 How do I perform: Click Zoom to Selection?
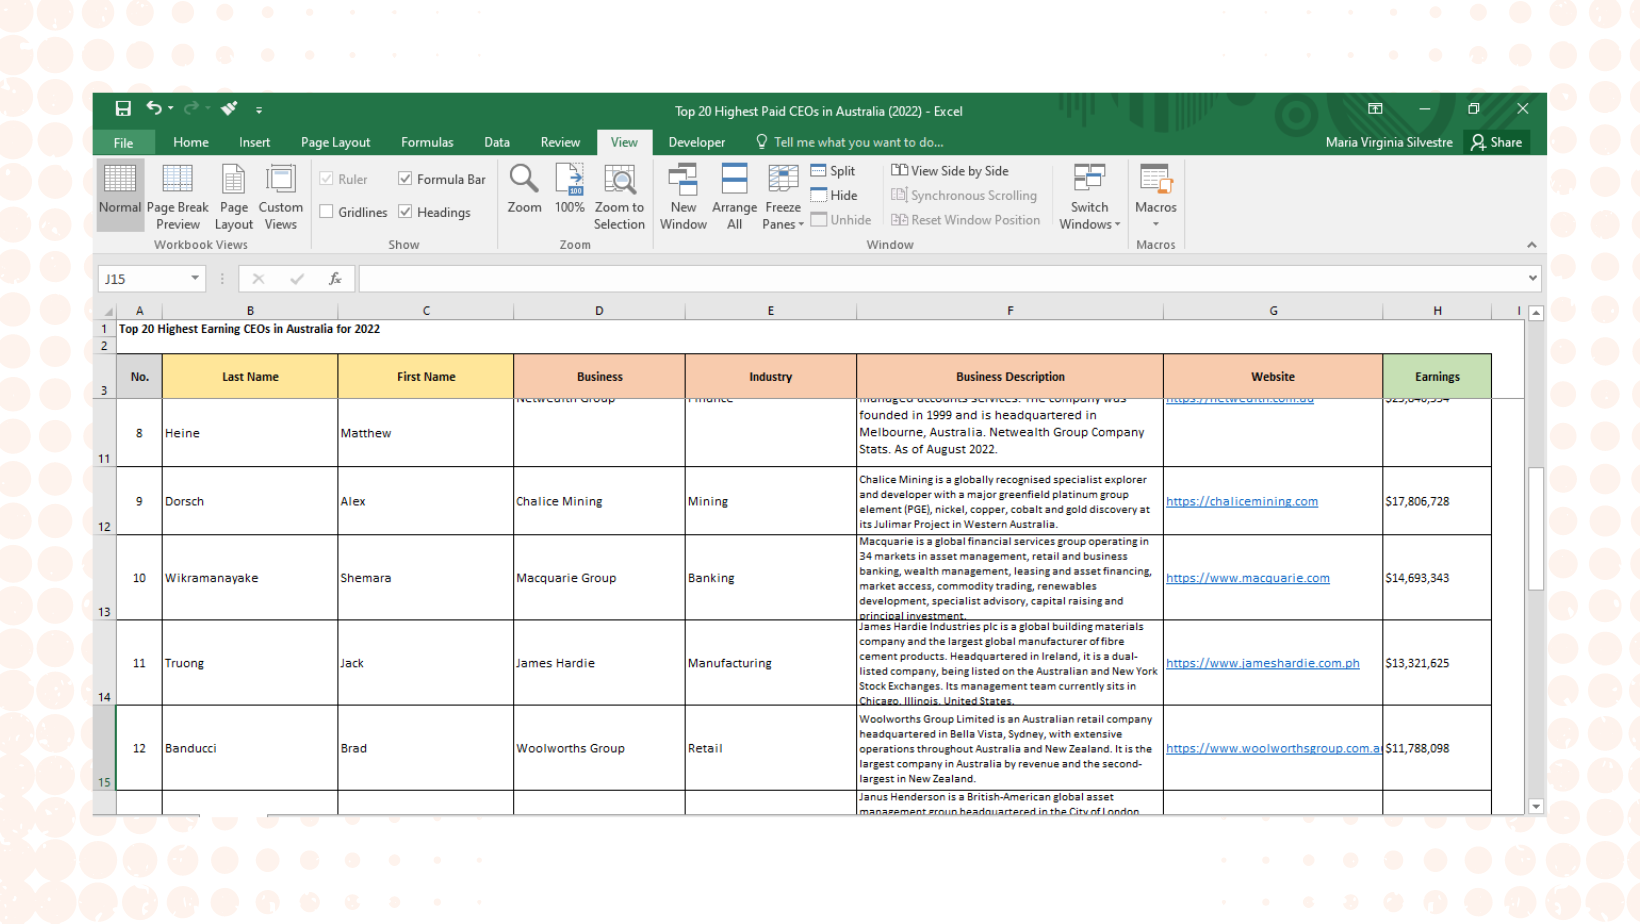(620, 197)
